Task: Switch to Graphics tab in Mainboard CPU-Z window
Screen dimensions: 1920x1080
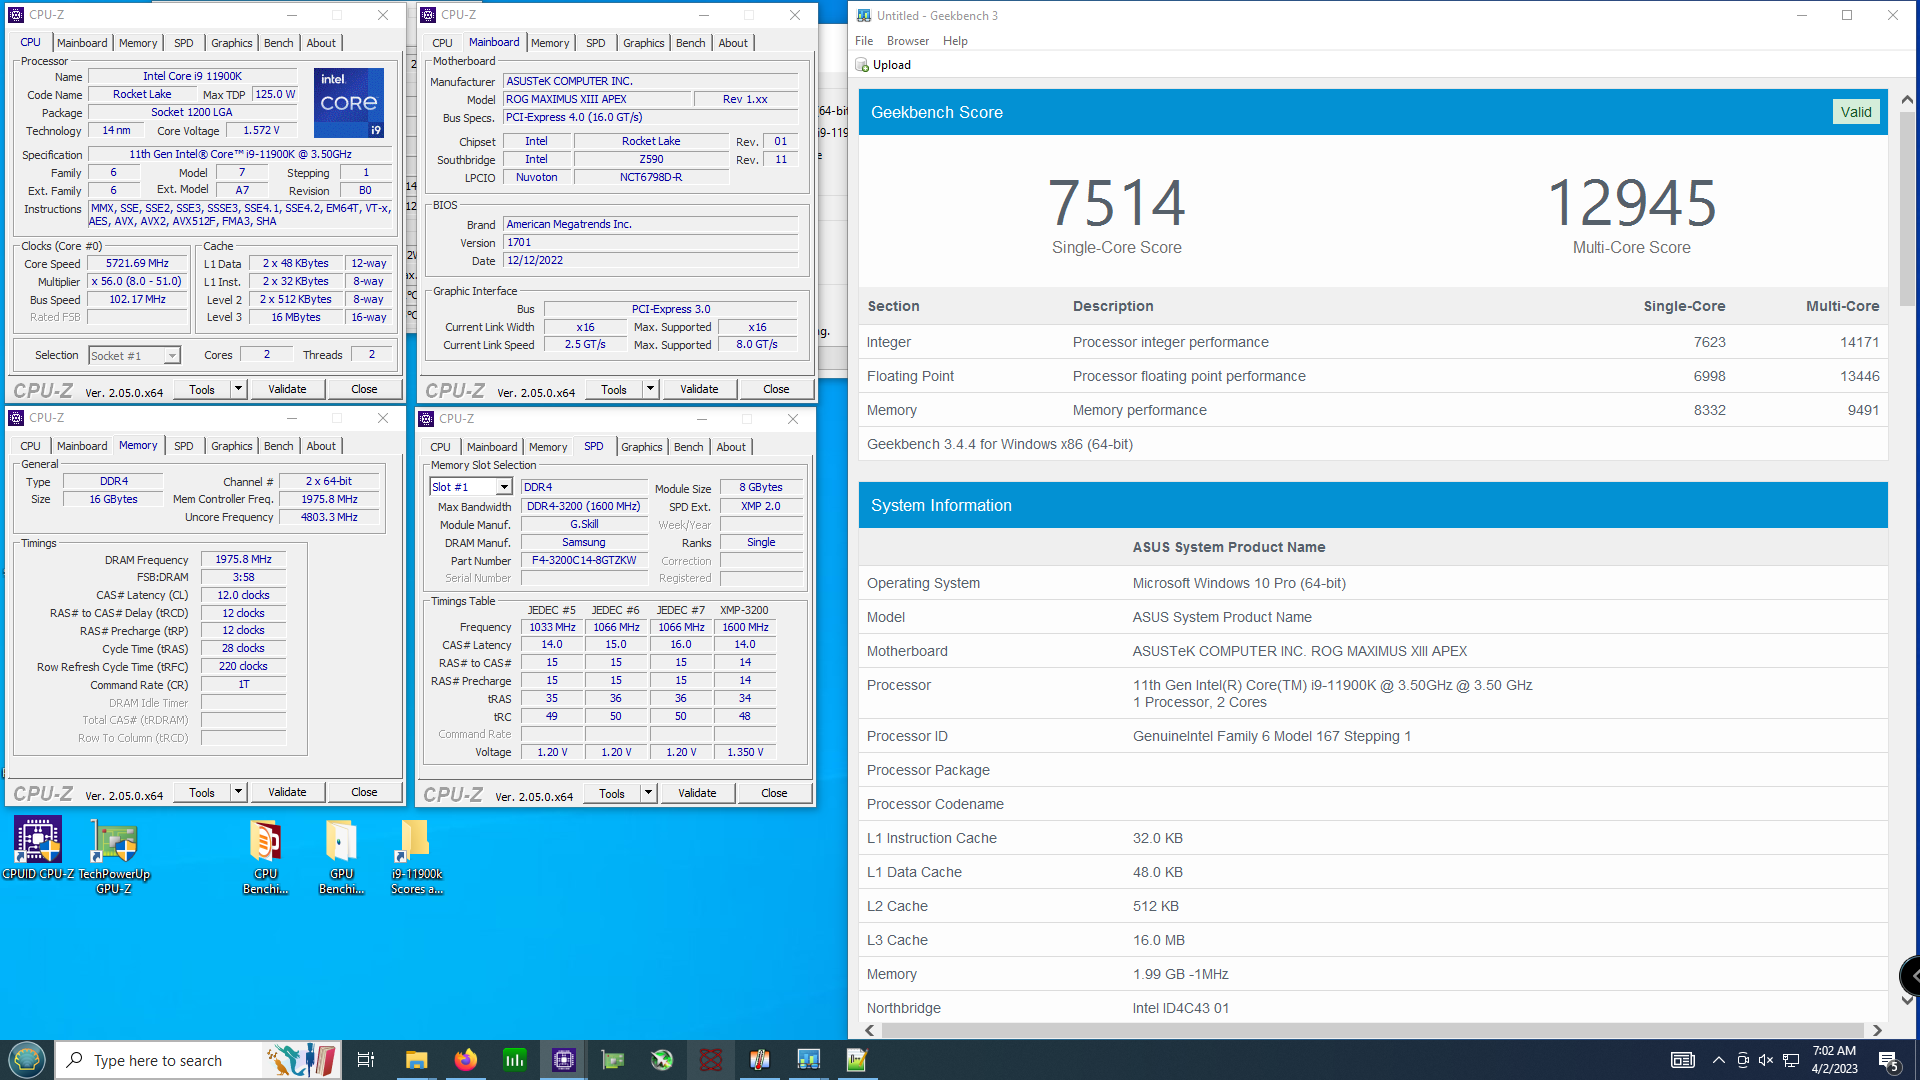Action: click(x=644, y=43)
